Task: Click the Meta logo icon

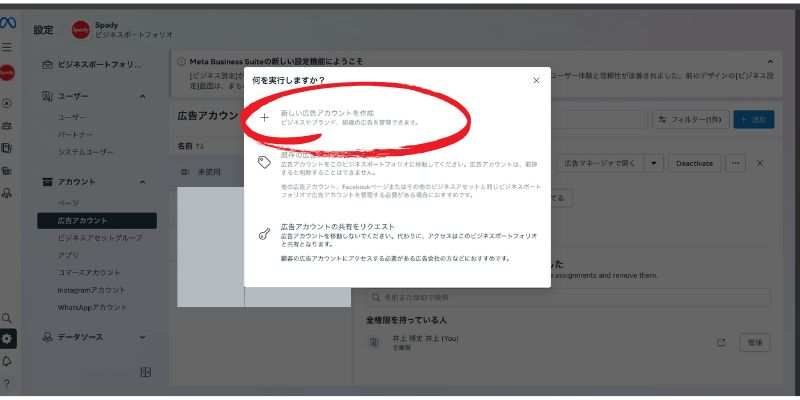Action: [x=7, y=23]
